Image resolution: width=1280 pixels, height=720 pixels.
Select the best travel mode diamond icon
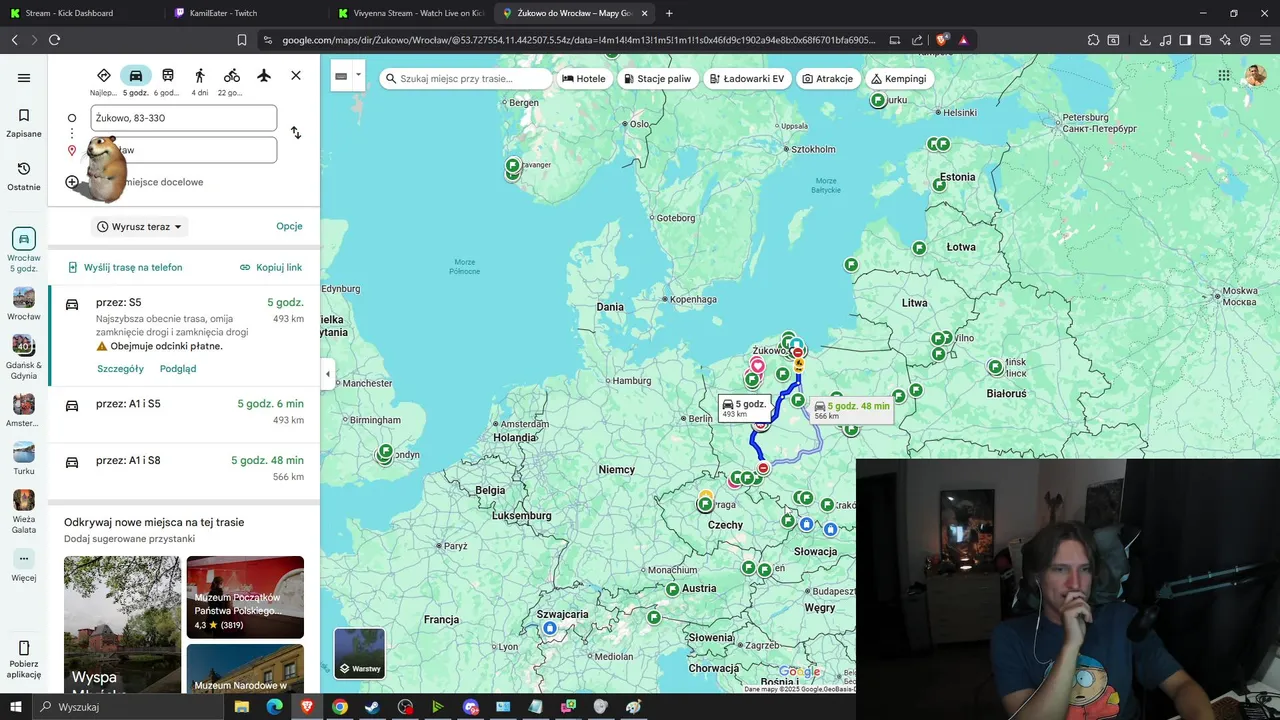[x=104, y=76]
